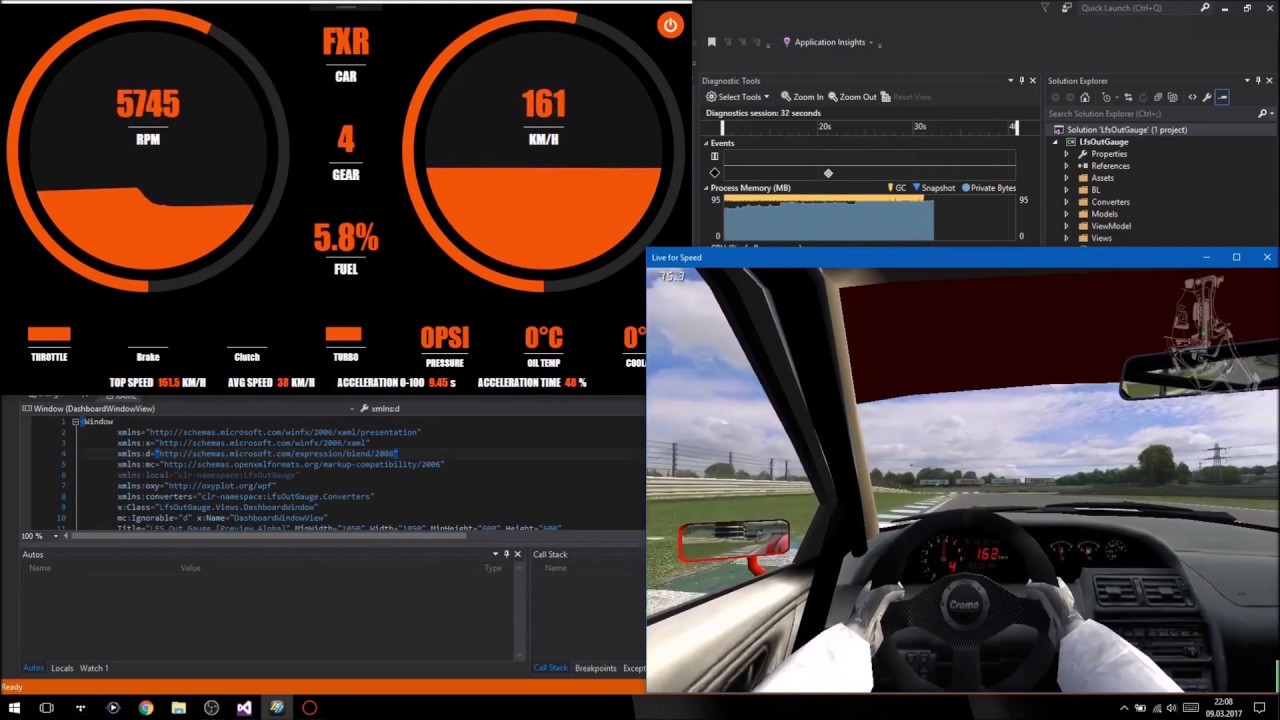
Task: Click the Home icon in Solution Explorer toolbar
Action: click(1085, 97)
